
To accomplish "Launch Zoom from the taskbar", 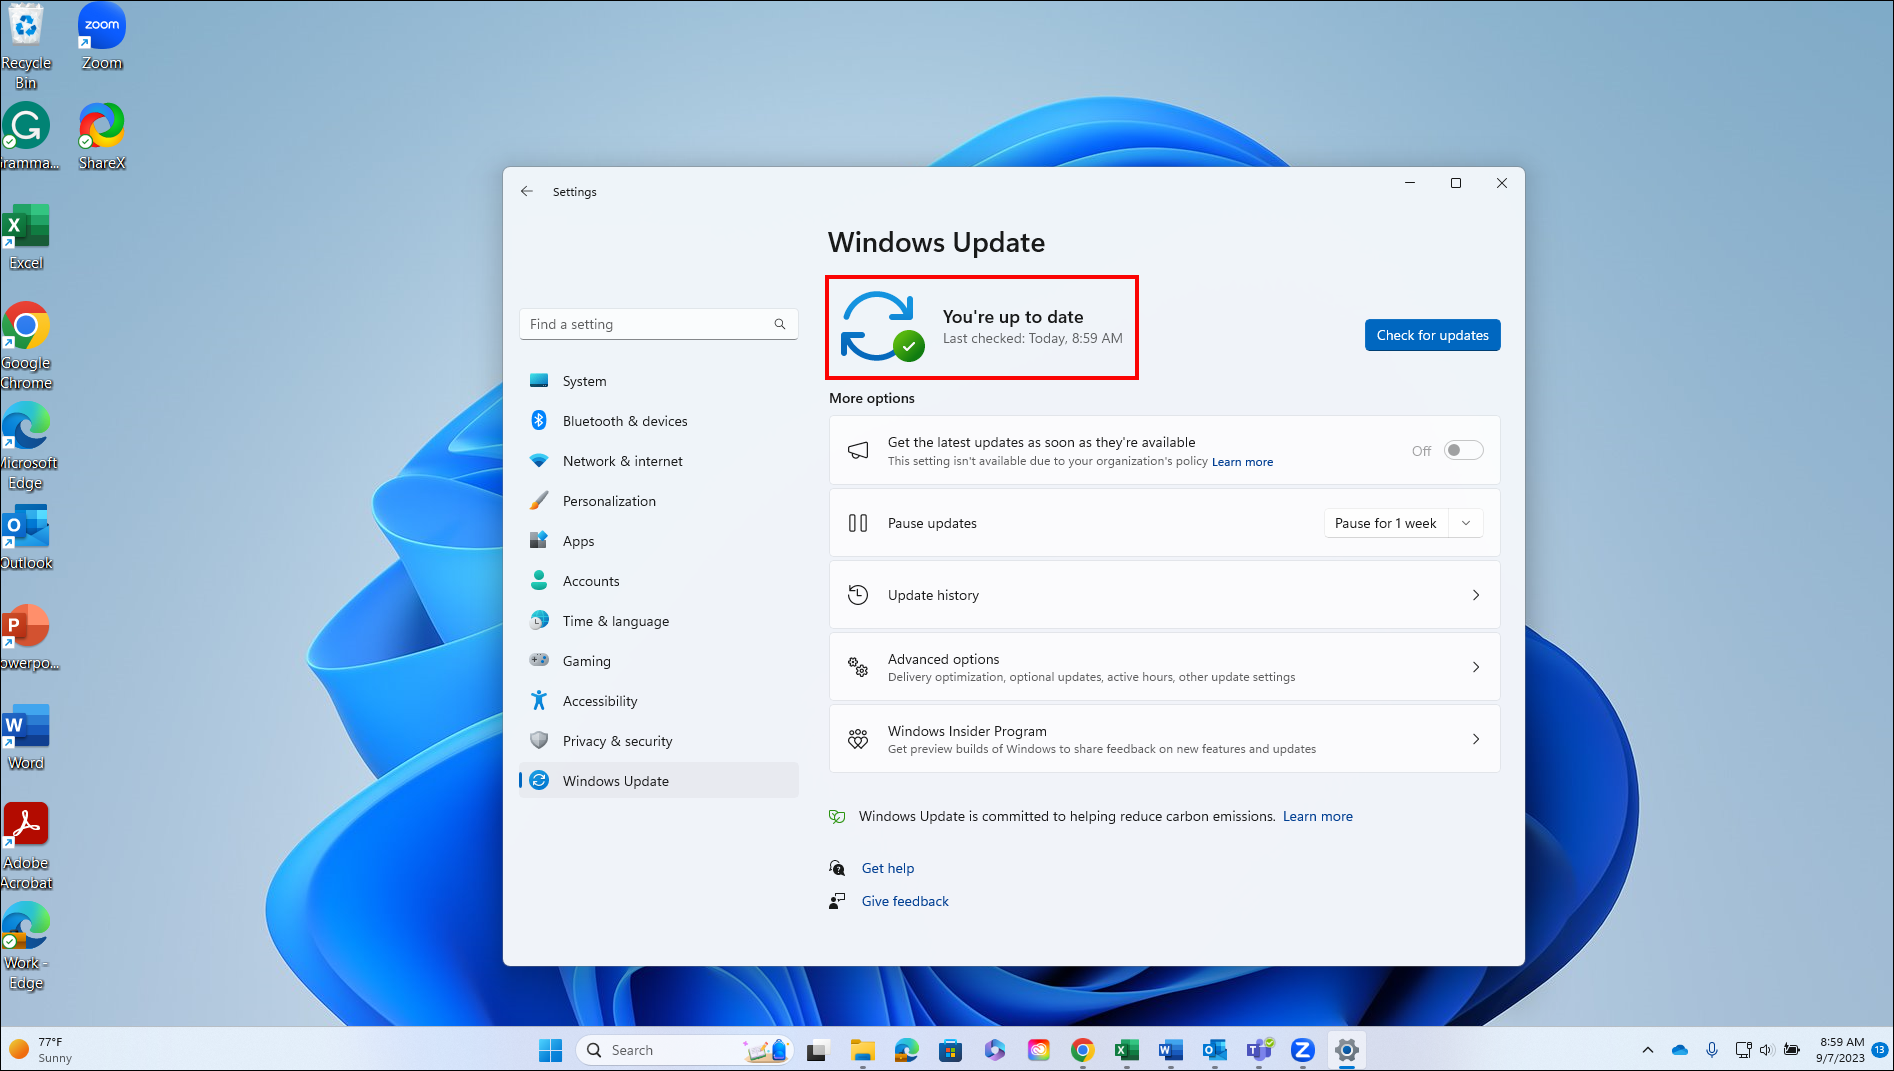I will (x=1302, y=1050).
